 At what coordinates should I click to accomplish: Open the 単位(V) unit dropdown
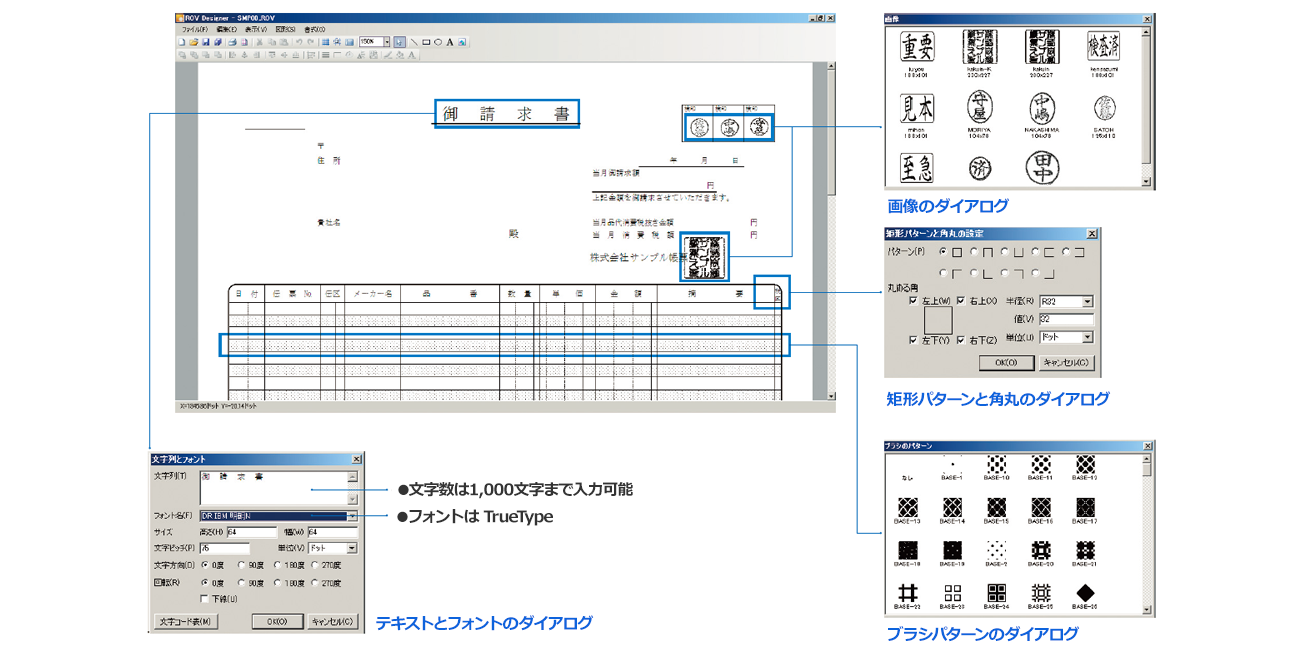(x=352, y=549)
